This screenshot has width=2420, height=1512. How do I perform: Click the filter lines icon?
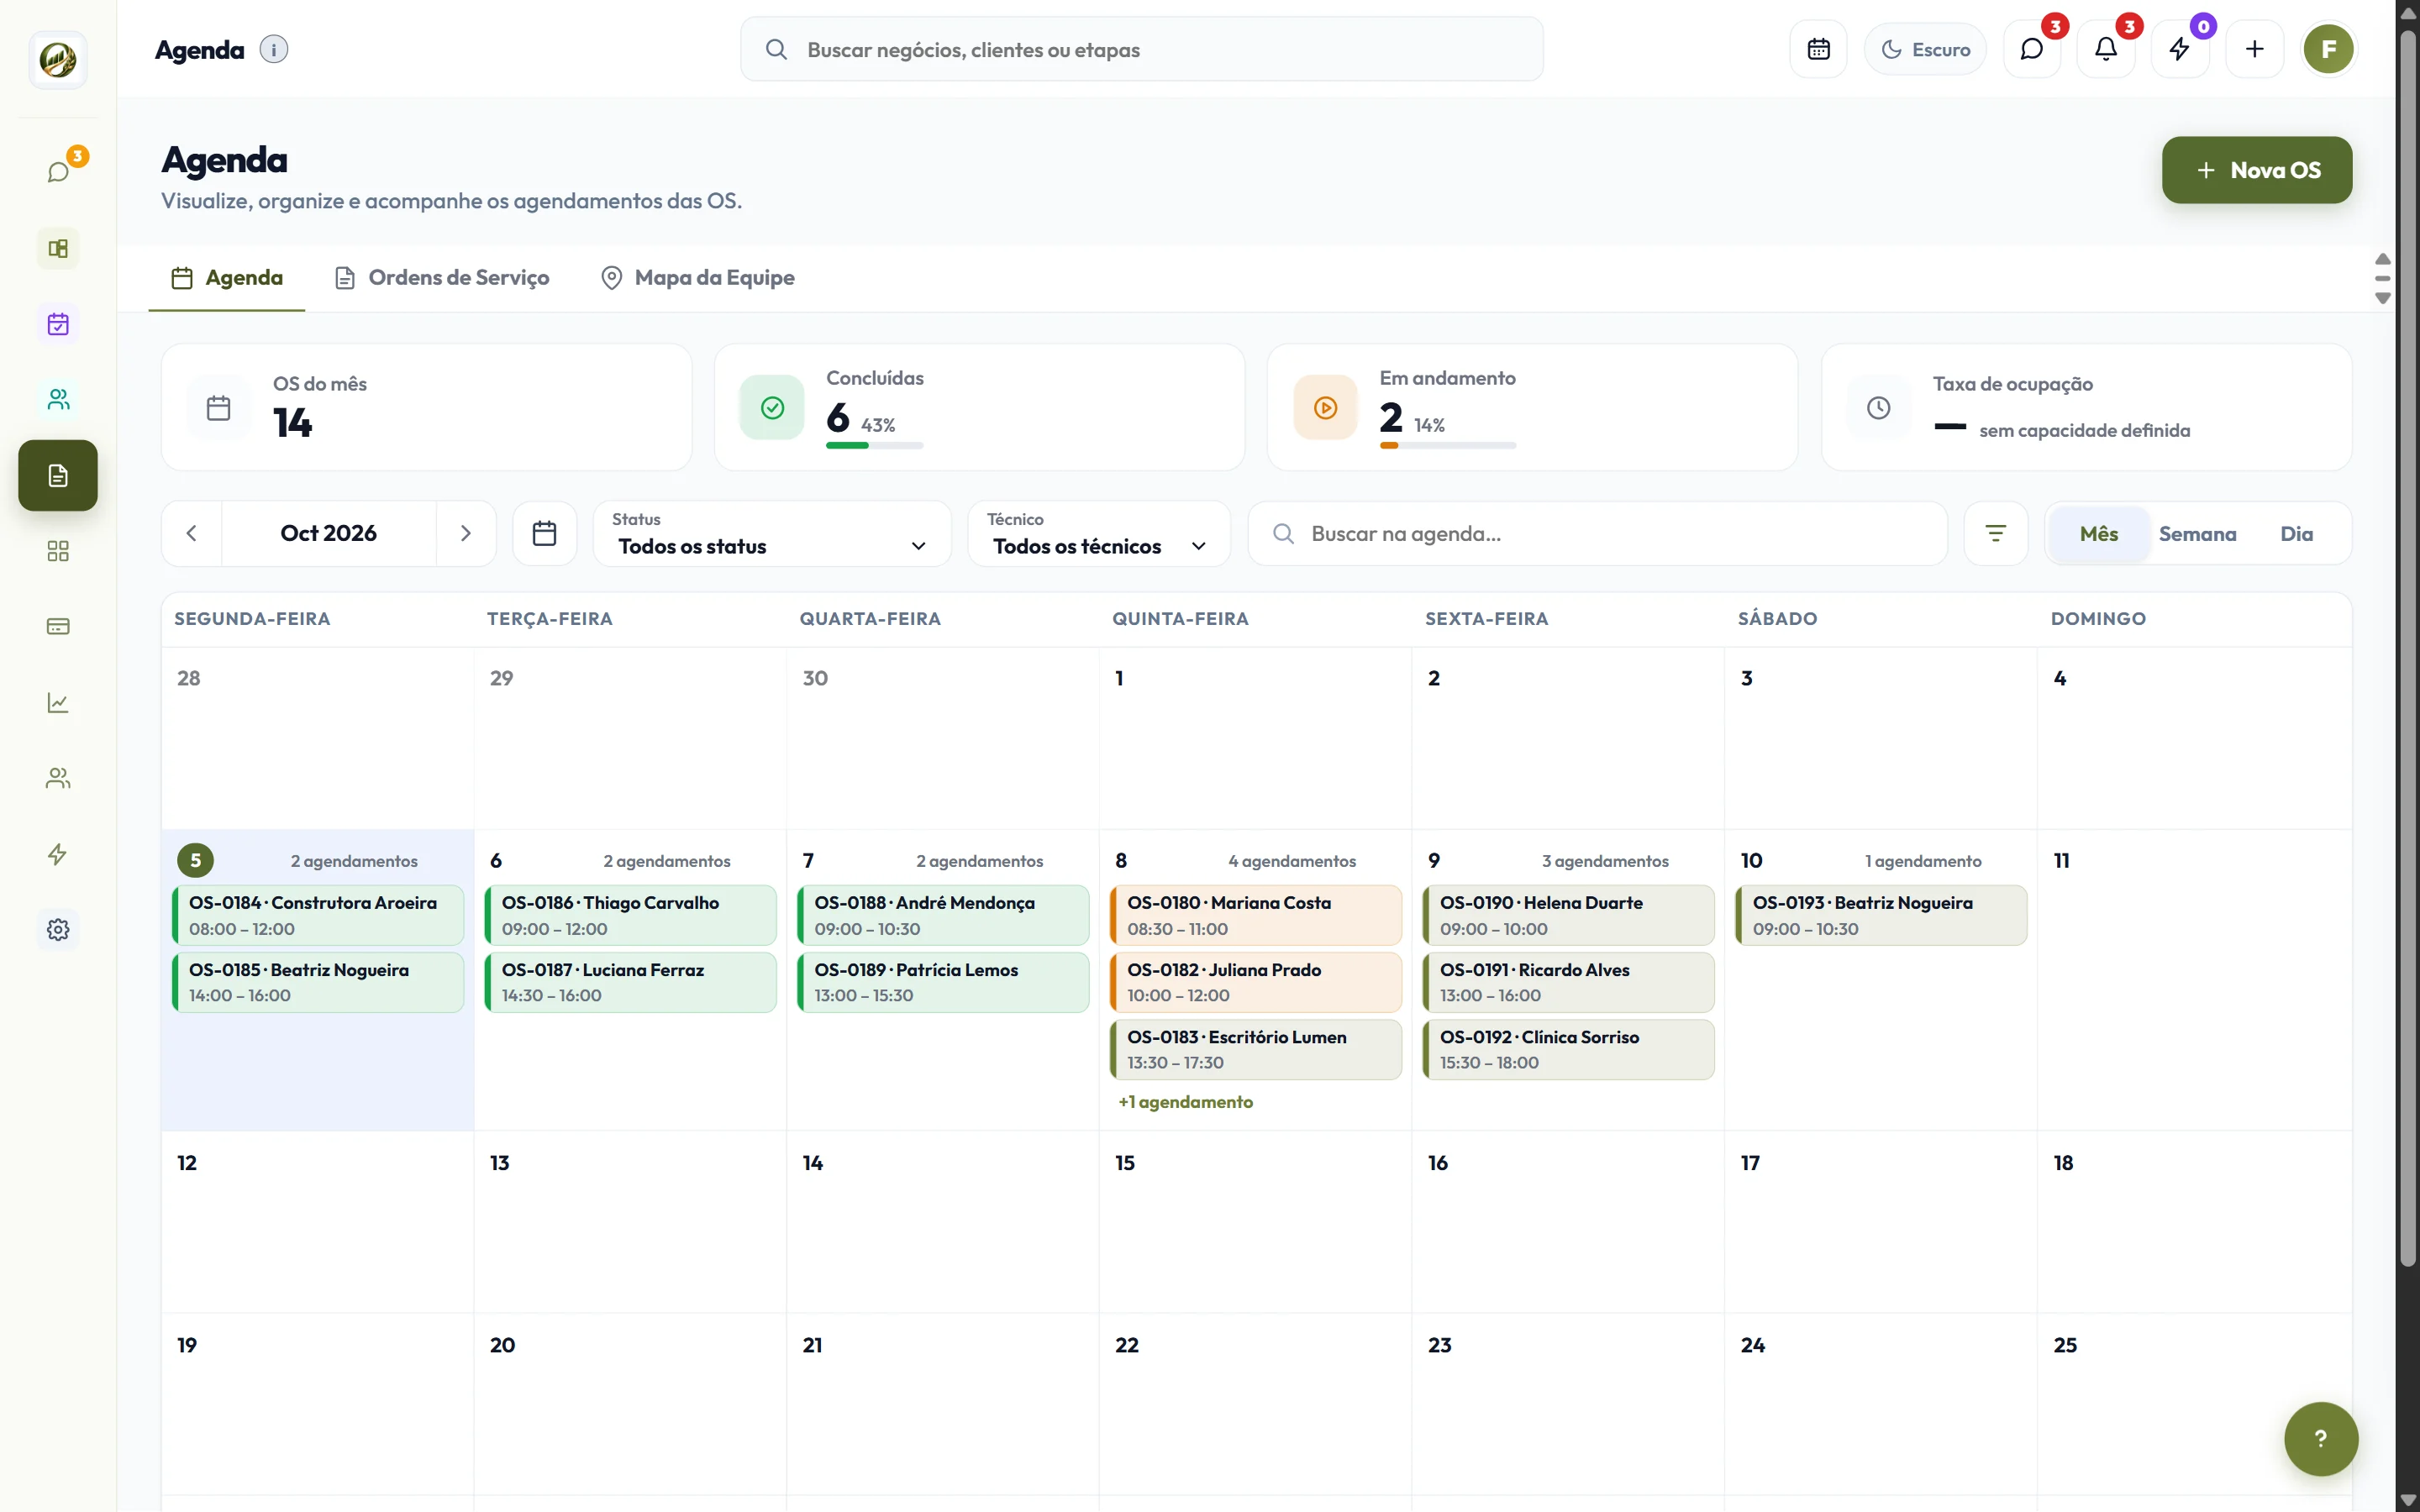coord(1995,533)
